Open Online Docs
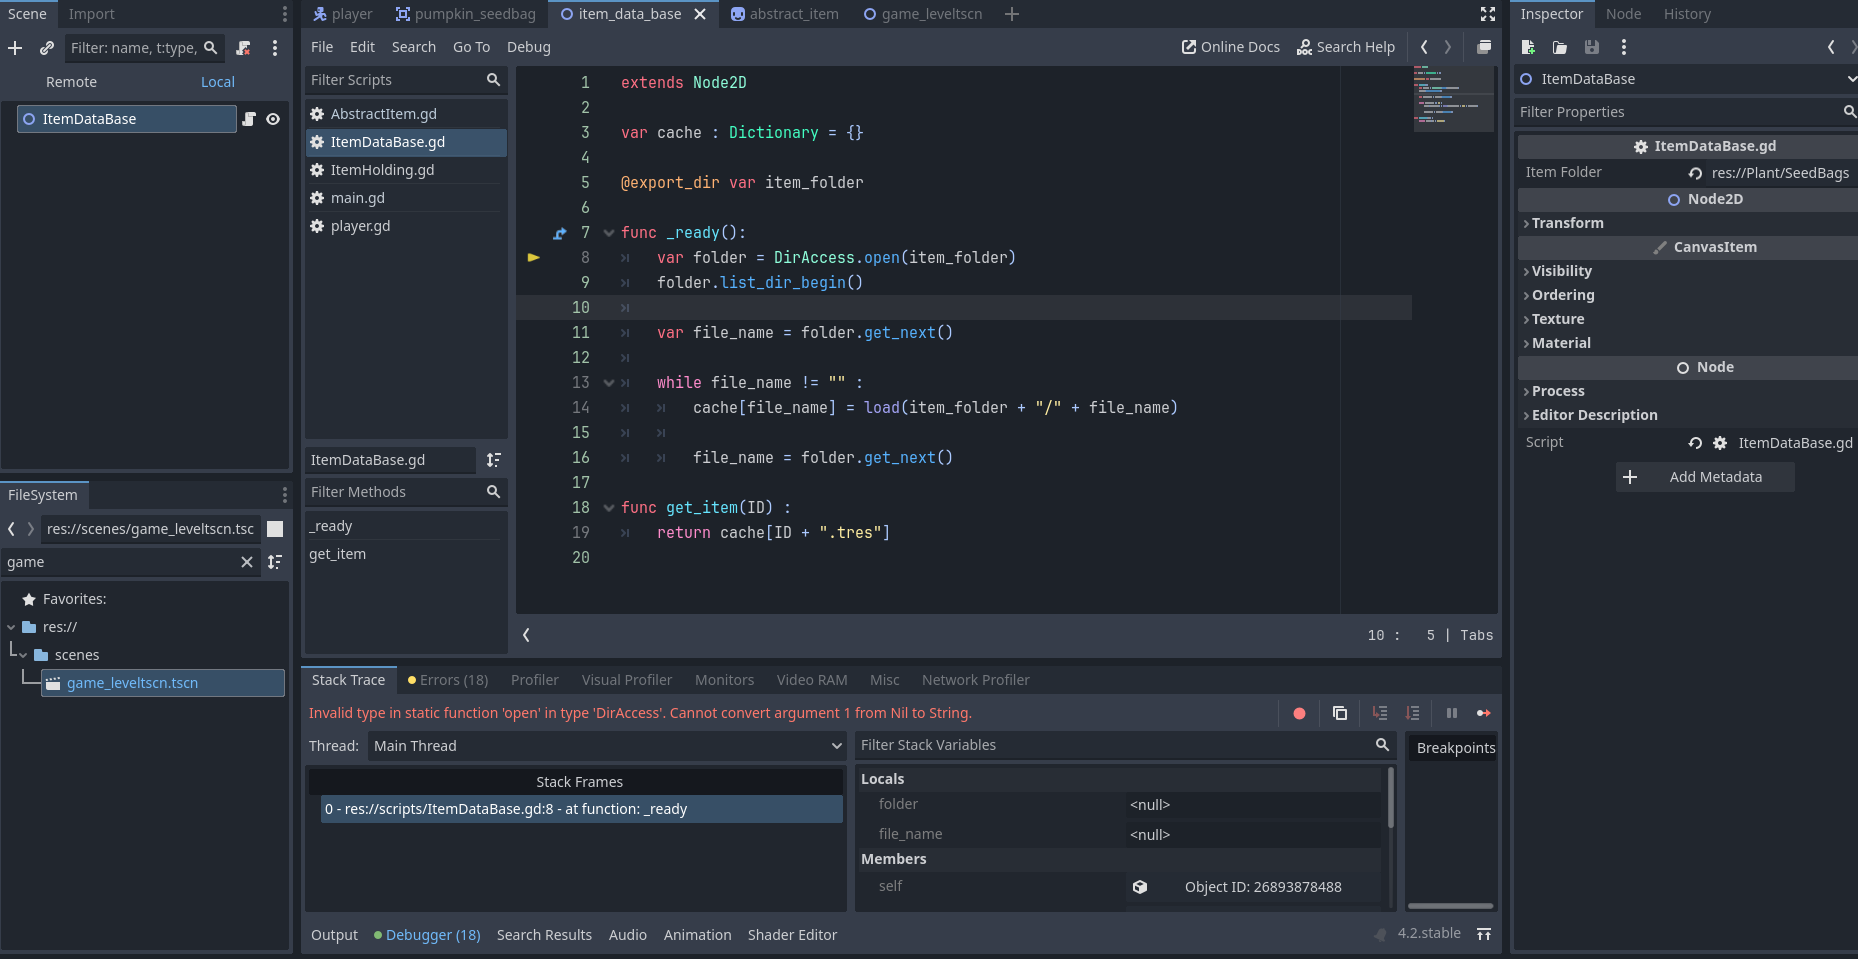The height and width of the screenshot is (959, 1858). pos(1231,47)
